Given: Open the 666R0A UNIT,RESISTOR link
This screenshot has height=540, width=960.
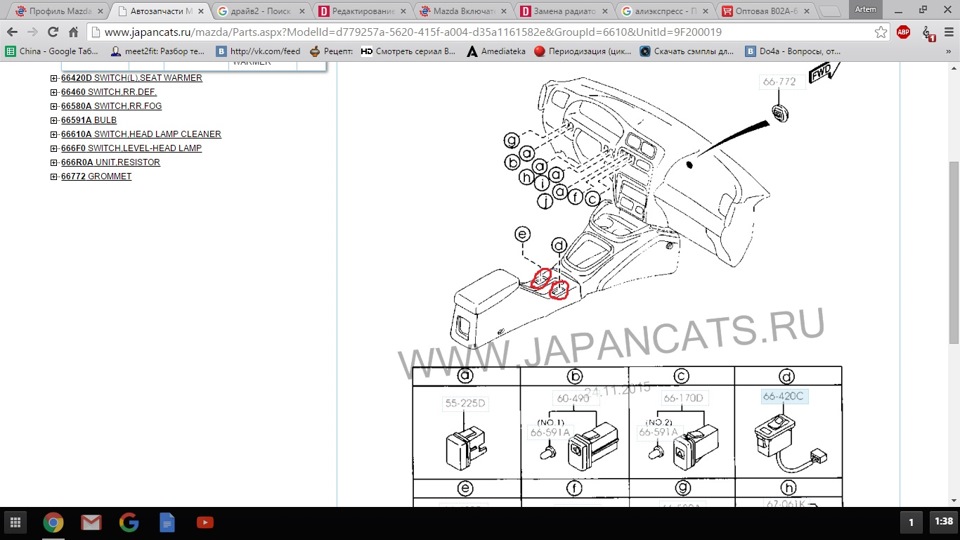Looking at the screenshot, I should pos(111,162).
